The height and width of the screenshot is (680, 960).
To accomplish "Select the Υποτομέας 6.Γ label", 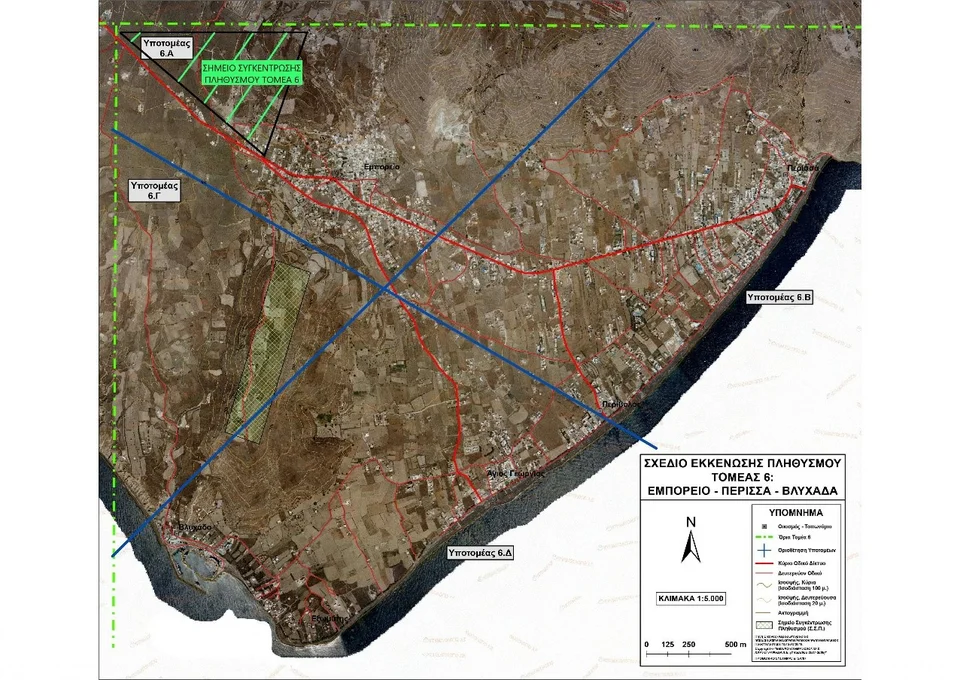I will (x=154, y=191).
